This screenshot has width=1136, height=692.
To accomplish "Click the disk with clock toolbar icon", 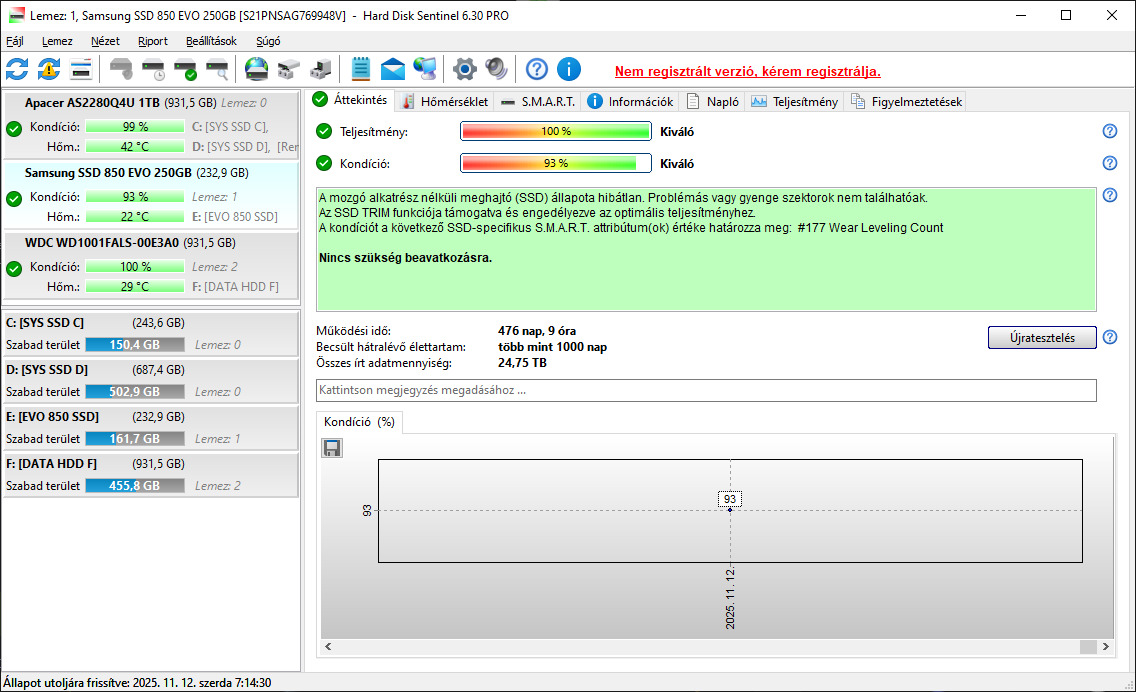I will point(153,70).
